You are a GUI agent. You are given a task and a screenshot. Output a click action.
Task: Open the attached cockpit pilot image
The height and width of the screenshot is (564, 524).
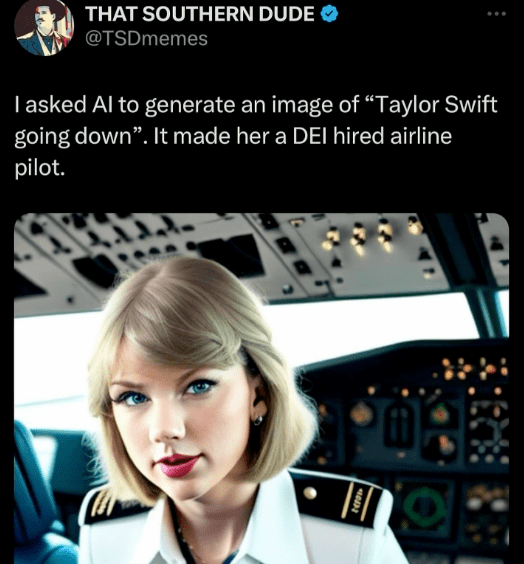pos(261,388)
